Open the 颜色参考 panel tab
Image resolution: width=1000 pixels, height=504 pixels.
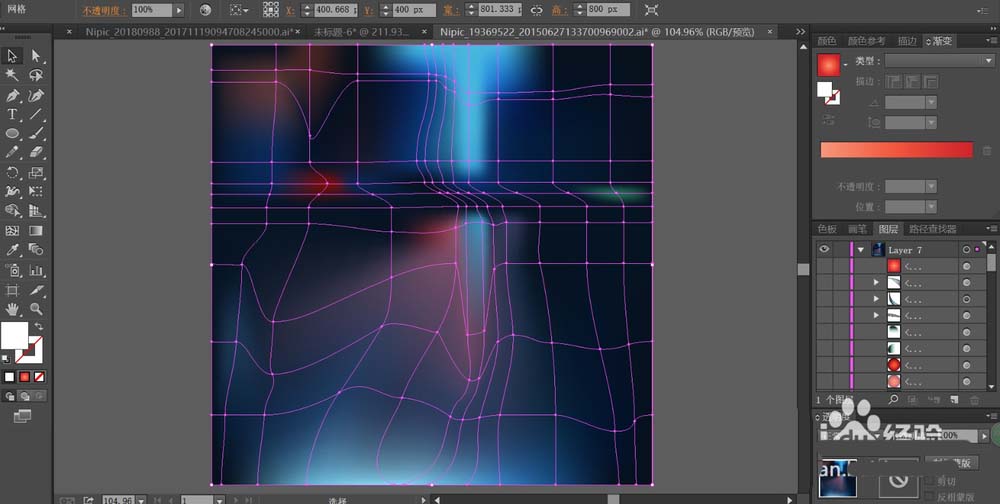pos(866,41)
